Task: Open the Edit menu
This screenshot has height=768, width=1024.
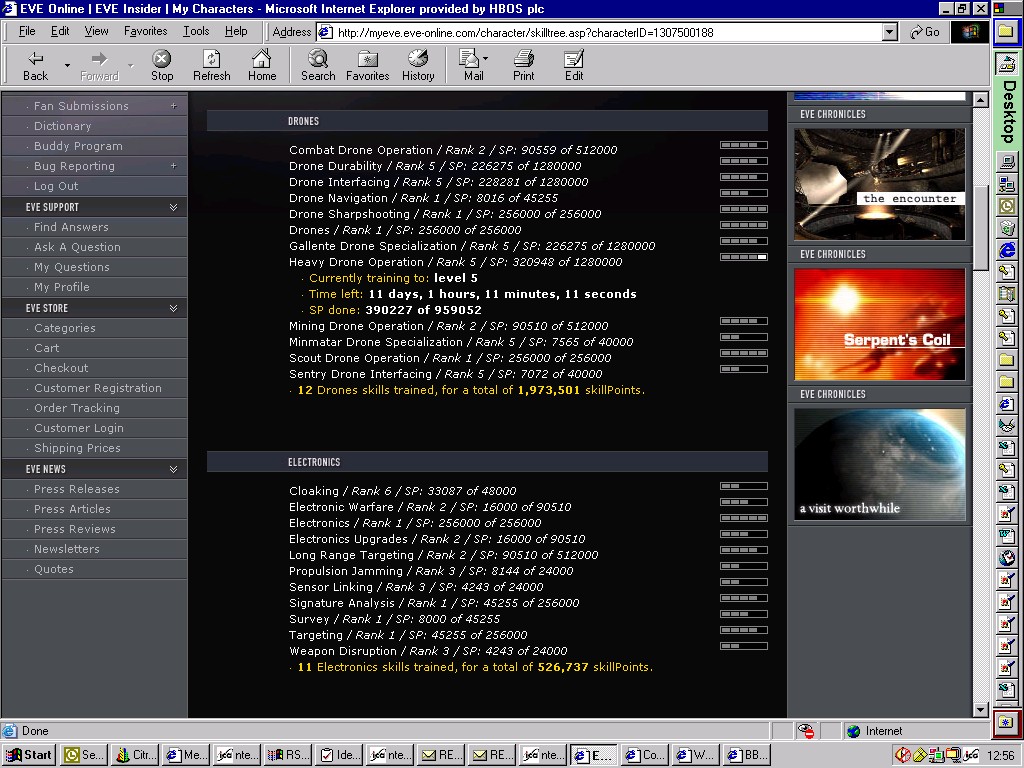Action: coord(60,31)
